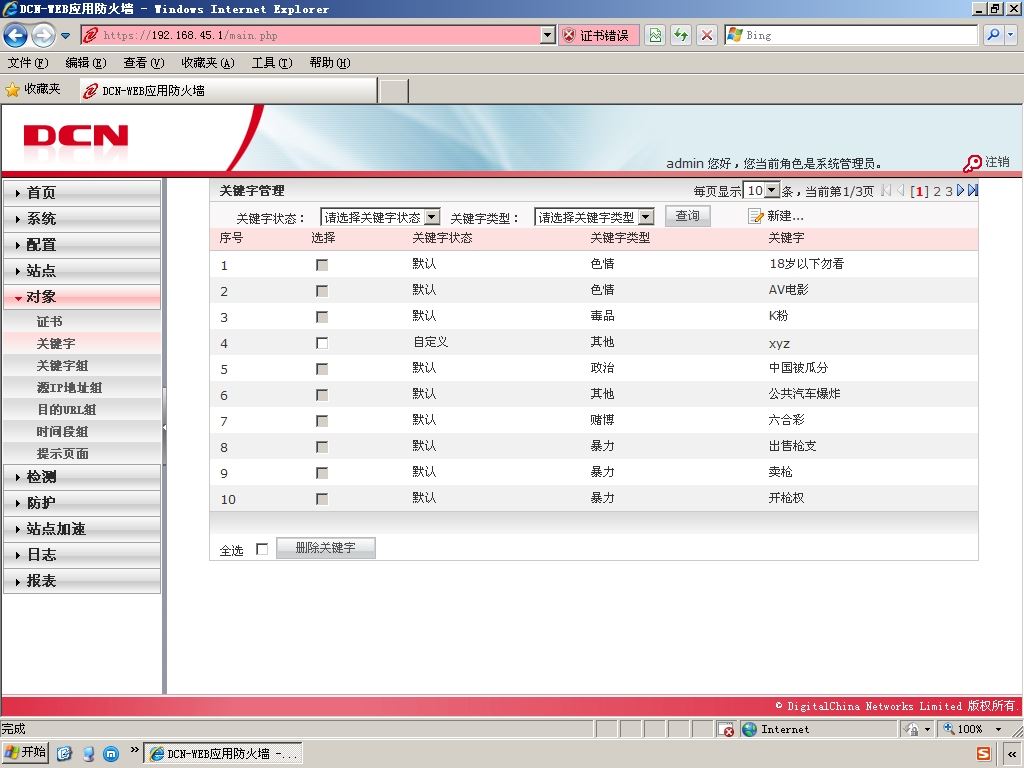Open the 关键字 submenu item

click(82, 344)
